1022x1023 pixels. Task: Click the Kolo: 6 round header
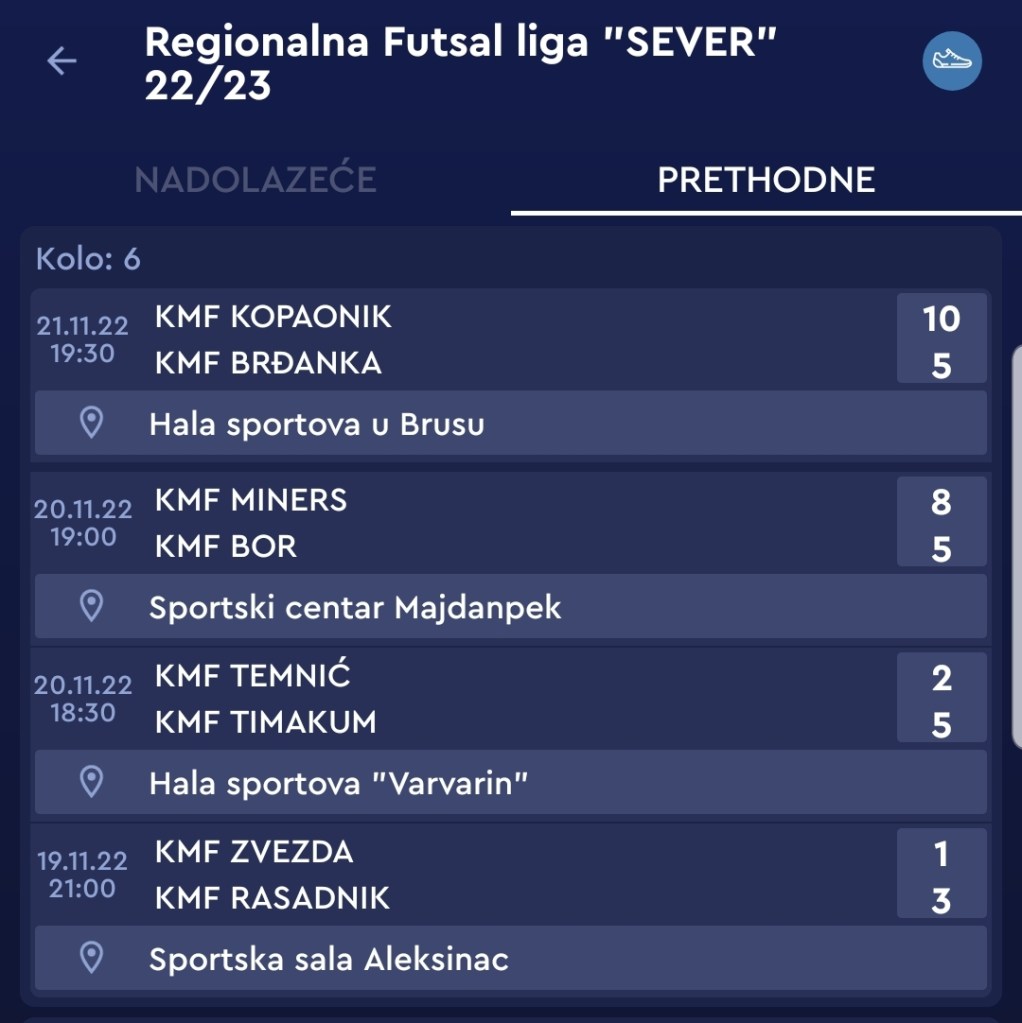tap(88, 259)
